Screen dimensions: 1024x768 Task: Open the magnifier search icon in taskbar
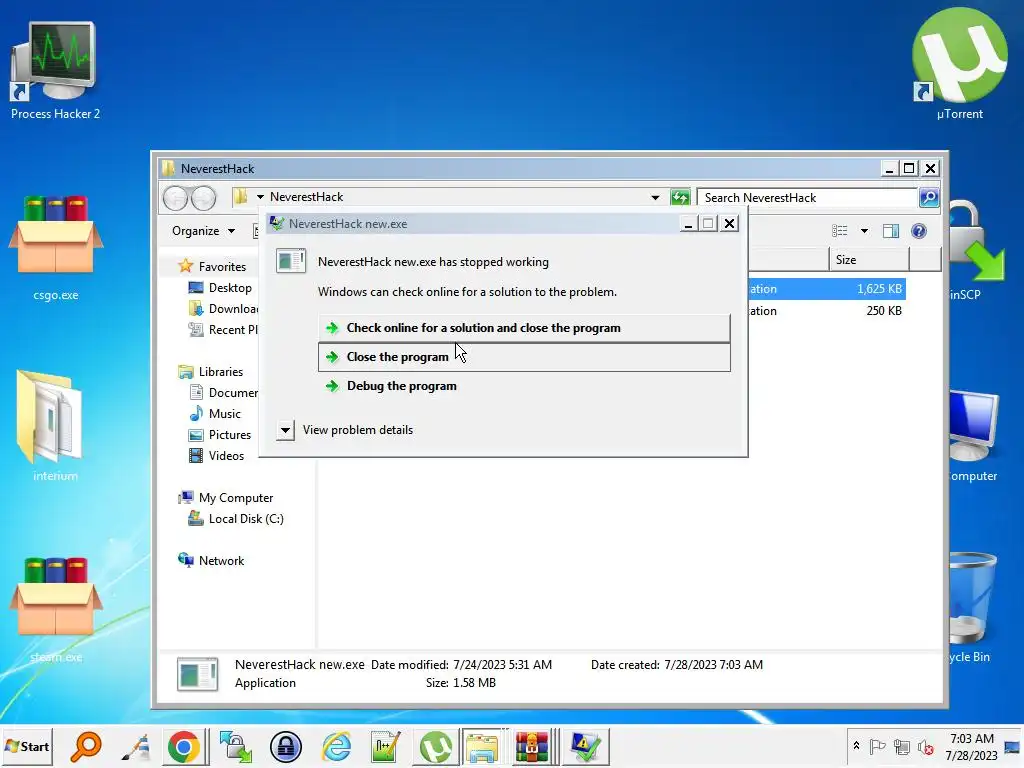click(86, 746)
